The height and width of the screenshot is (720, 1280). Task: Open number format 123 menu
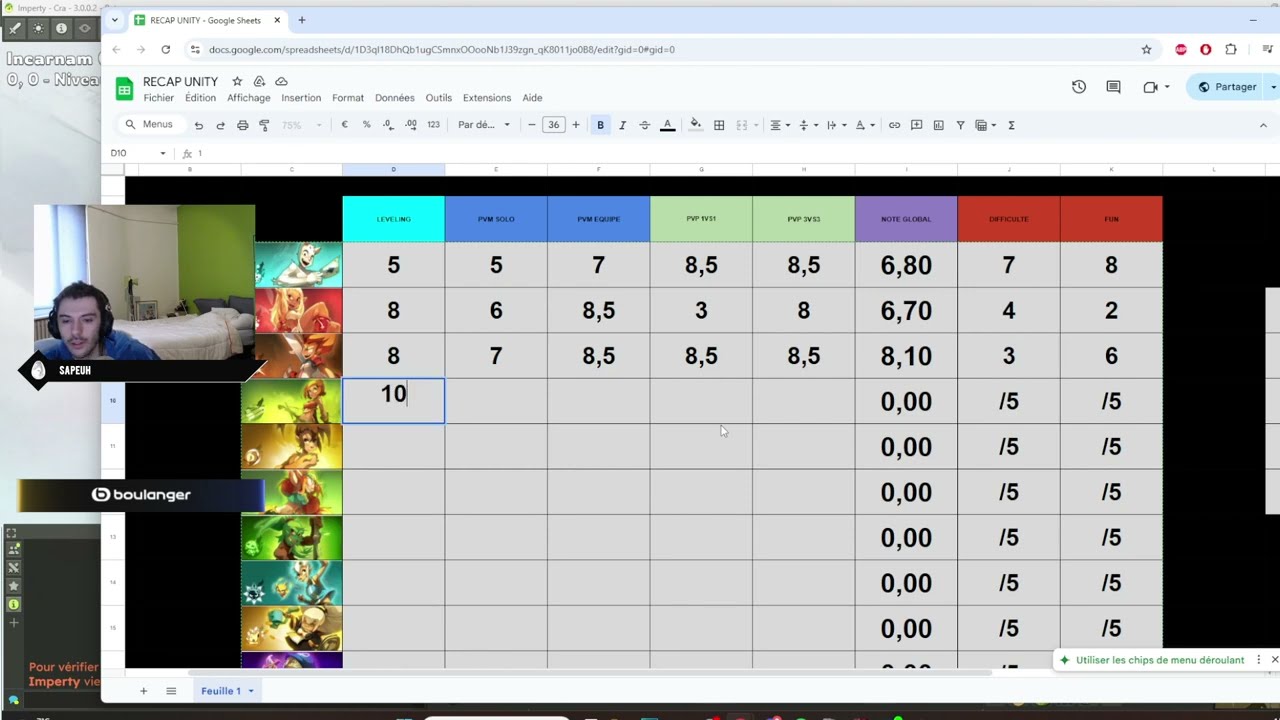433,125
